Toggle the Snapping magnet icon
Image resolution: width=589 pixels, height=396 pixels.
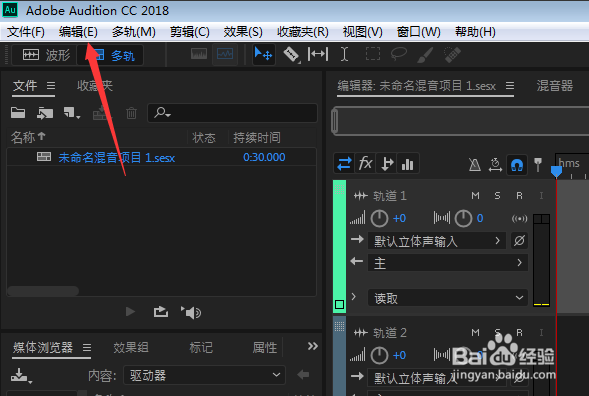point(517,165)
